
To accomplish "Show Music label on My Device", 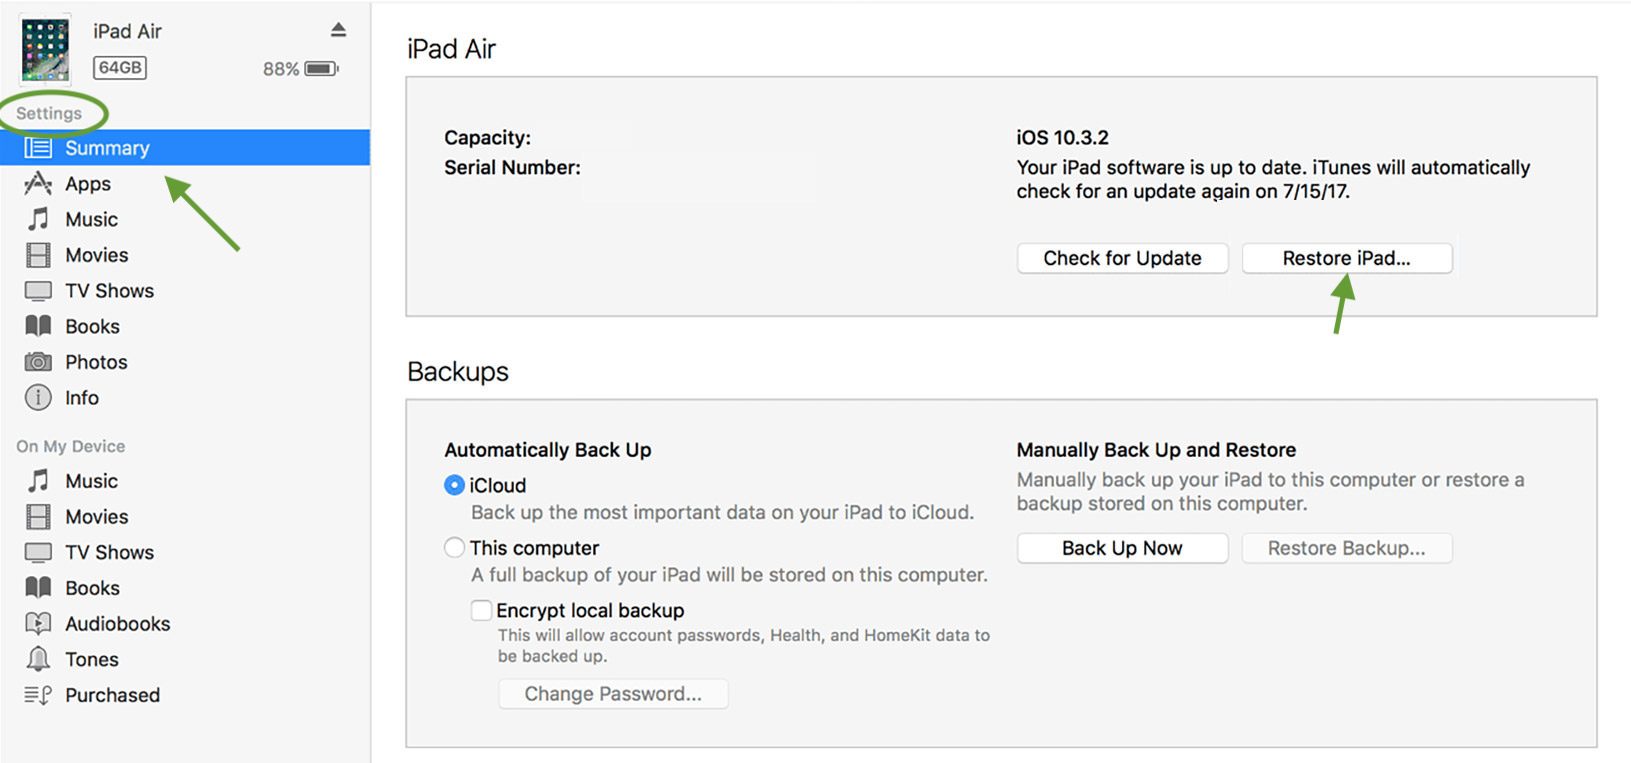I will click(x=91, y=481).
